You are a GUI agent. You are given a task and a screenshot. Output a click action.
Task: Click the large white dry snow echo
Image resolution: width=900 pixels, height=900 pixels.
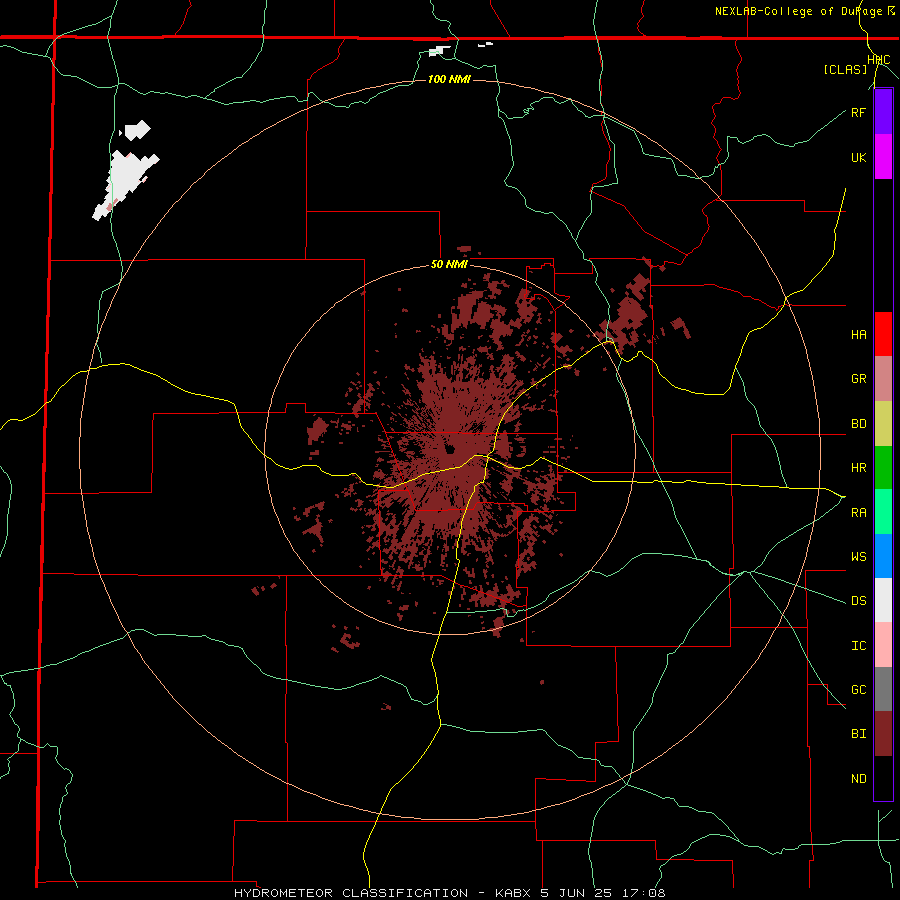(125, 184)
